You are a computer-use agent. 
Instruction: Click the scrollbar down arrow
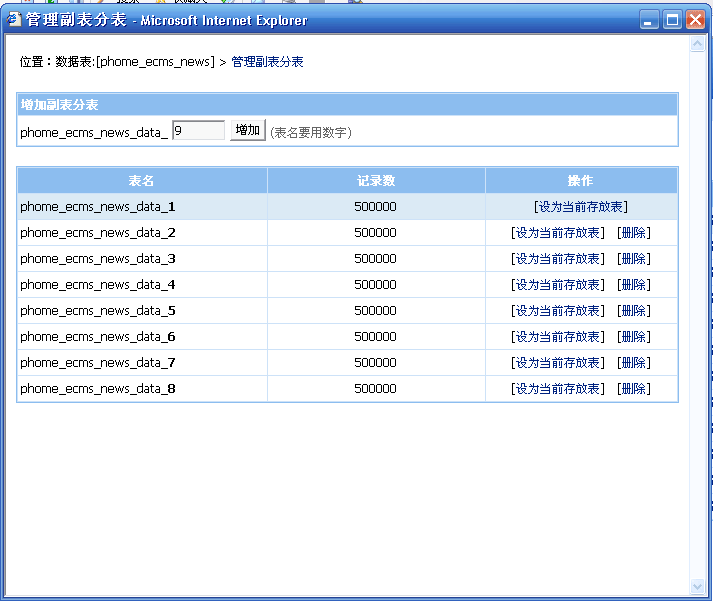(x=698, y=586)
